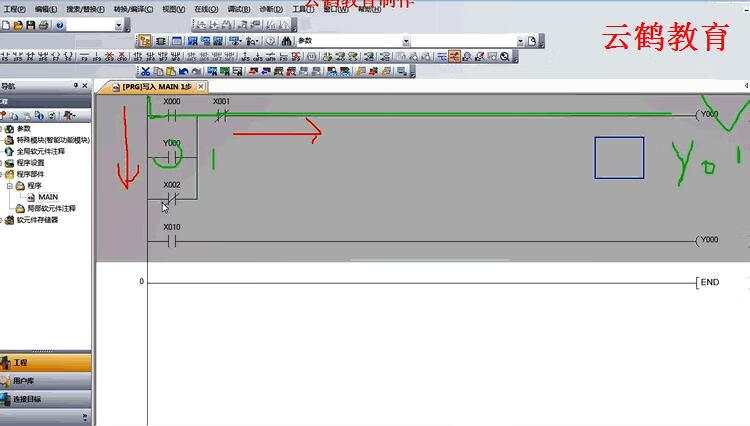
Task: Select 特殊模块(智能功能模块) tree item
Action: (53, 140)
